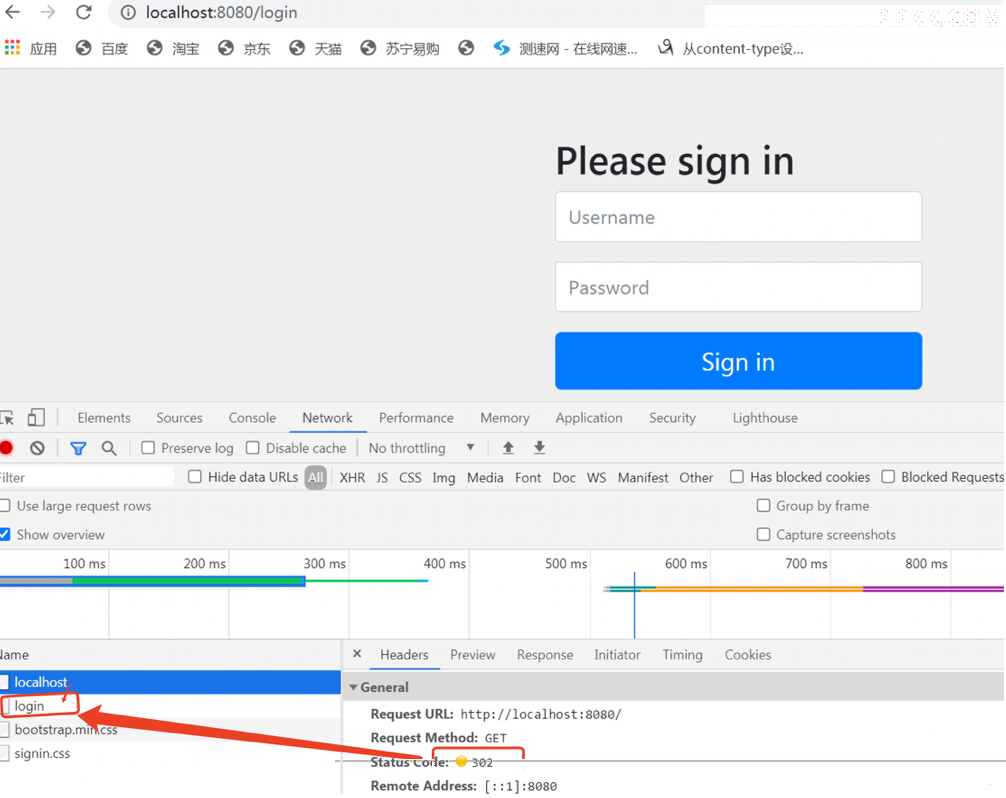This screenshot has width=1006, height=798.
Task: Open the No throttling dropdown
Action: [422, 448]
